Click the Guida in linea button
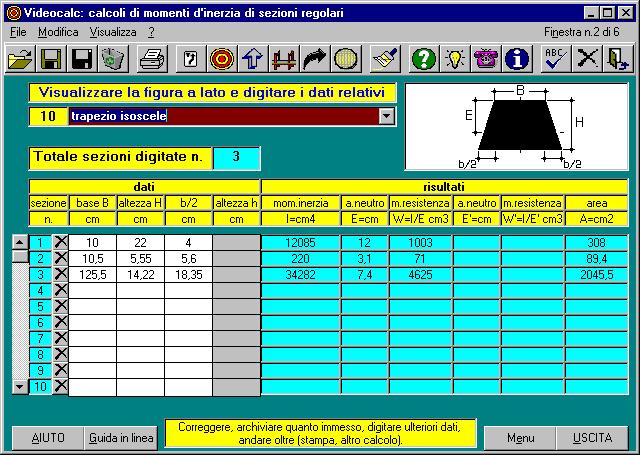640x455 pixels. click(121, 438)
